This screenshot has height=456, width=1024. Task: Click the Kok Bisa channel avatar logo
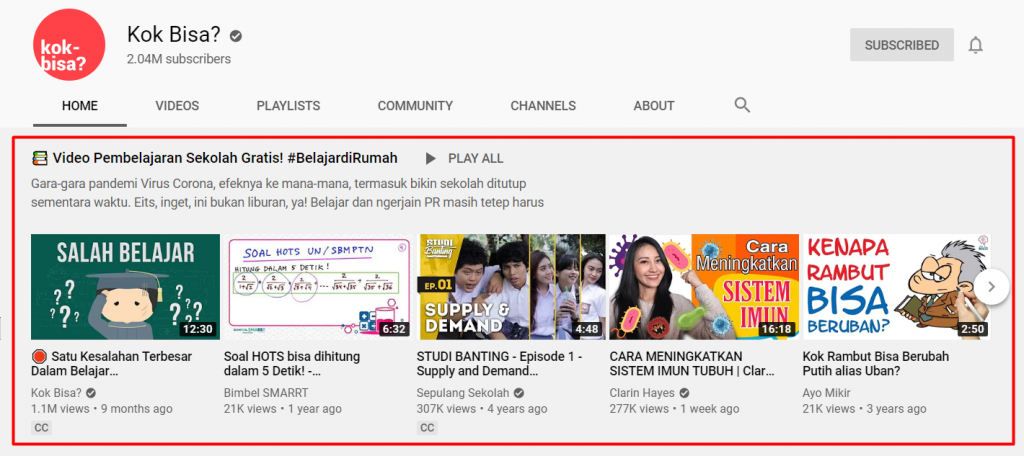tap(69, 45)
